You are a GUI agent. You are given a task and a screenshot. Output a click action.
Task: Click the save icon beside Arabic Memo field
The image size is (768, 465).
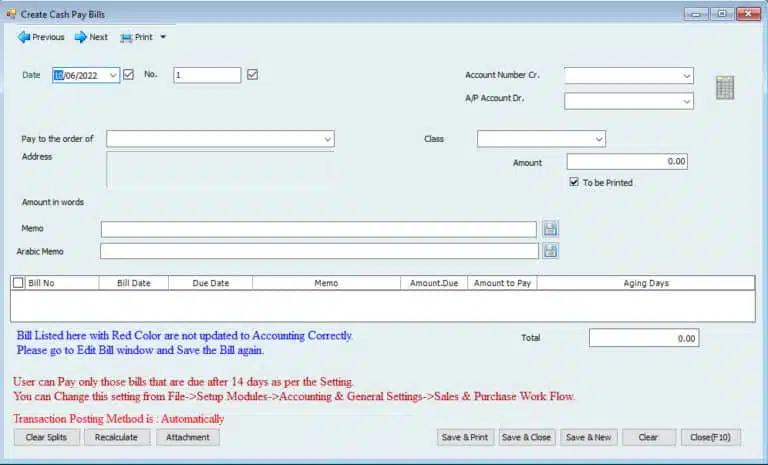[x=550, y=251]
